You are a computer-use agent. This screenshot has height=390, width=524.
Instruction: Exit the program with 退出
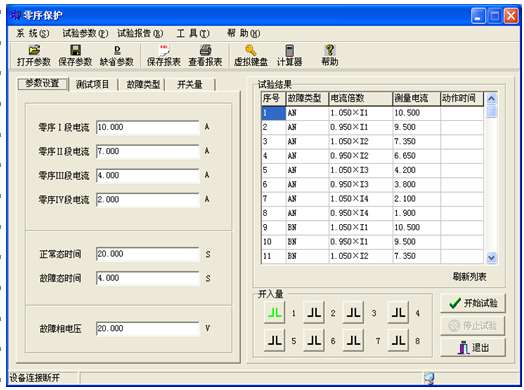point(473,348)
